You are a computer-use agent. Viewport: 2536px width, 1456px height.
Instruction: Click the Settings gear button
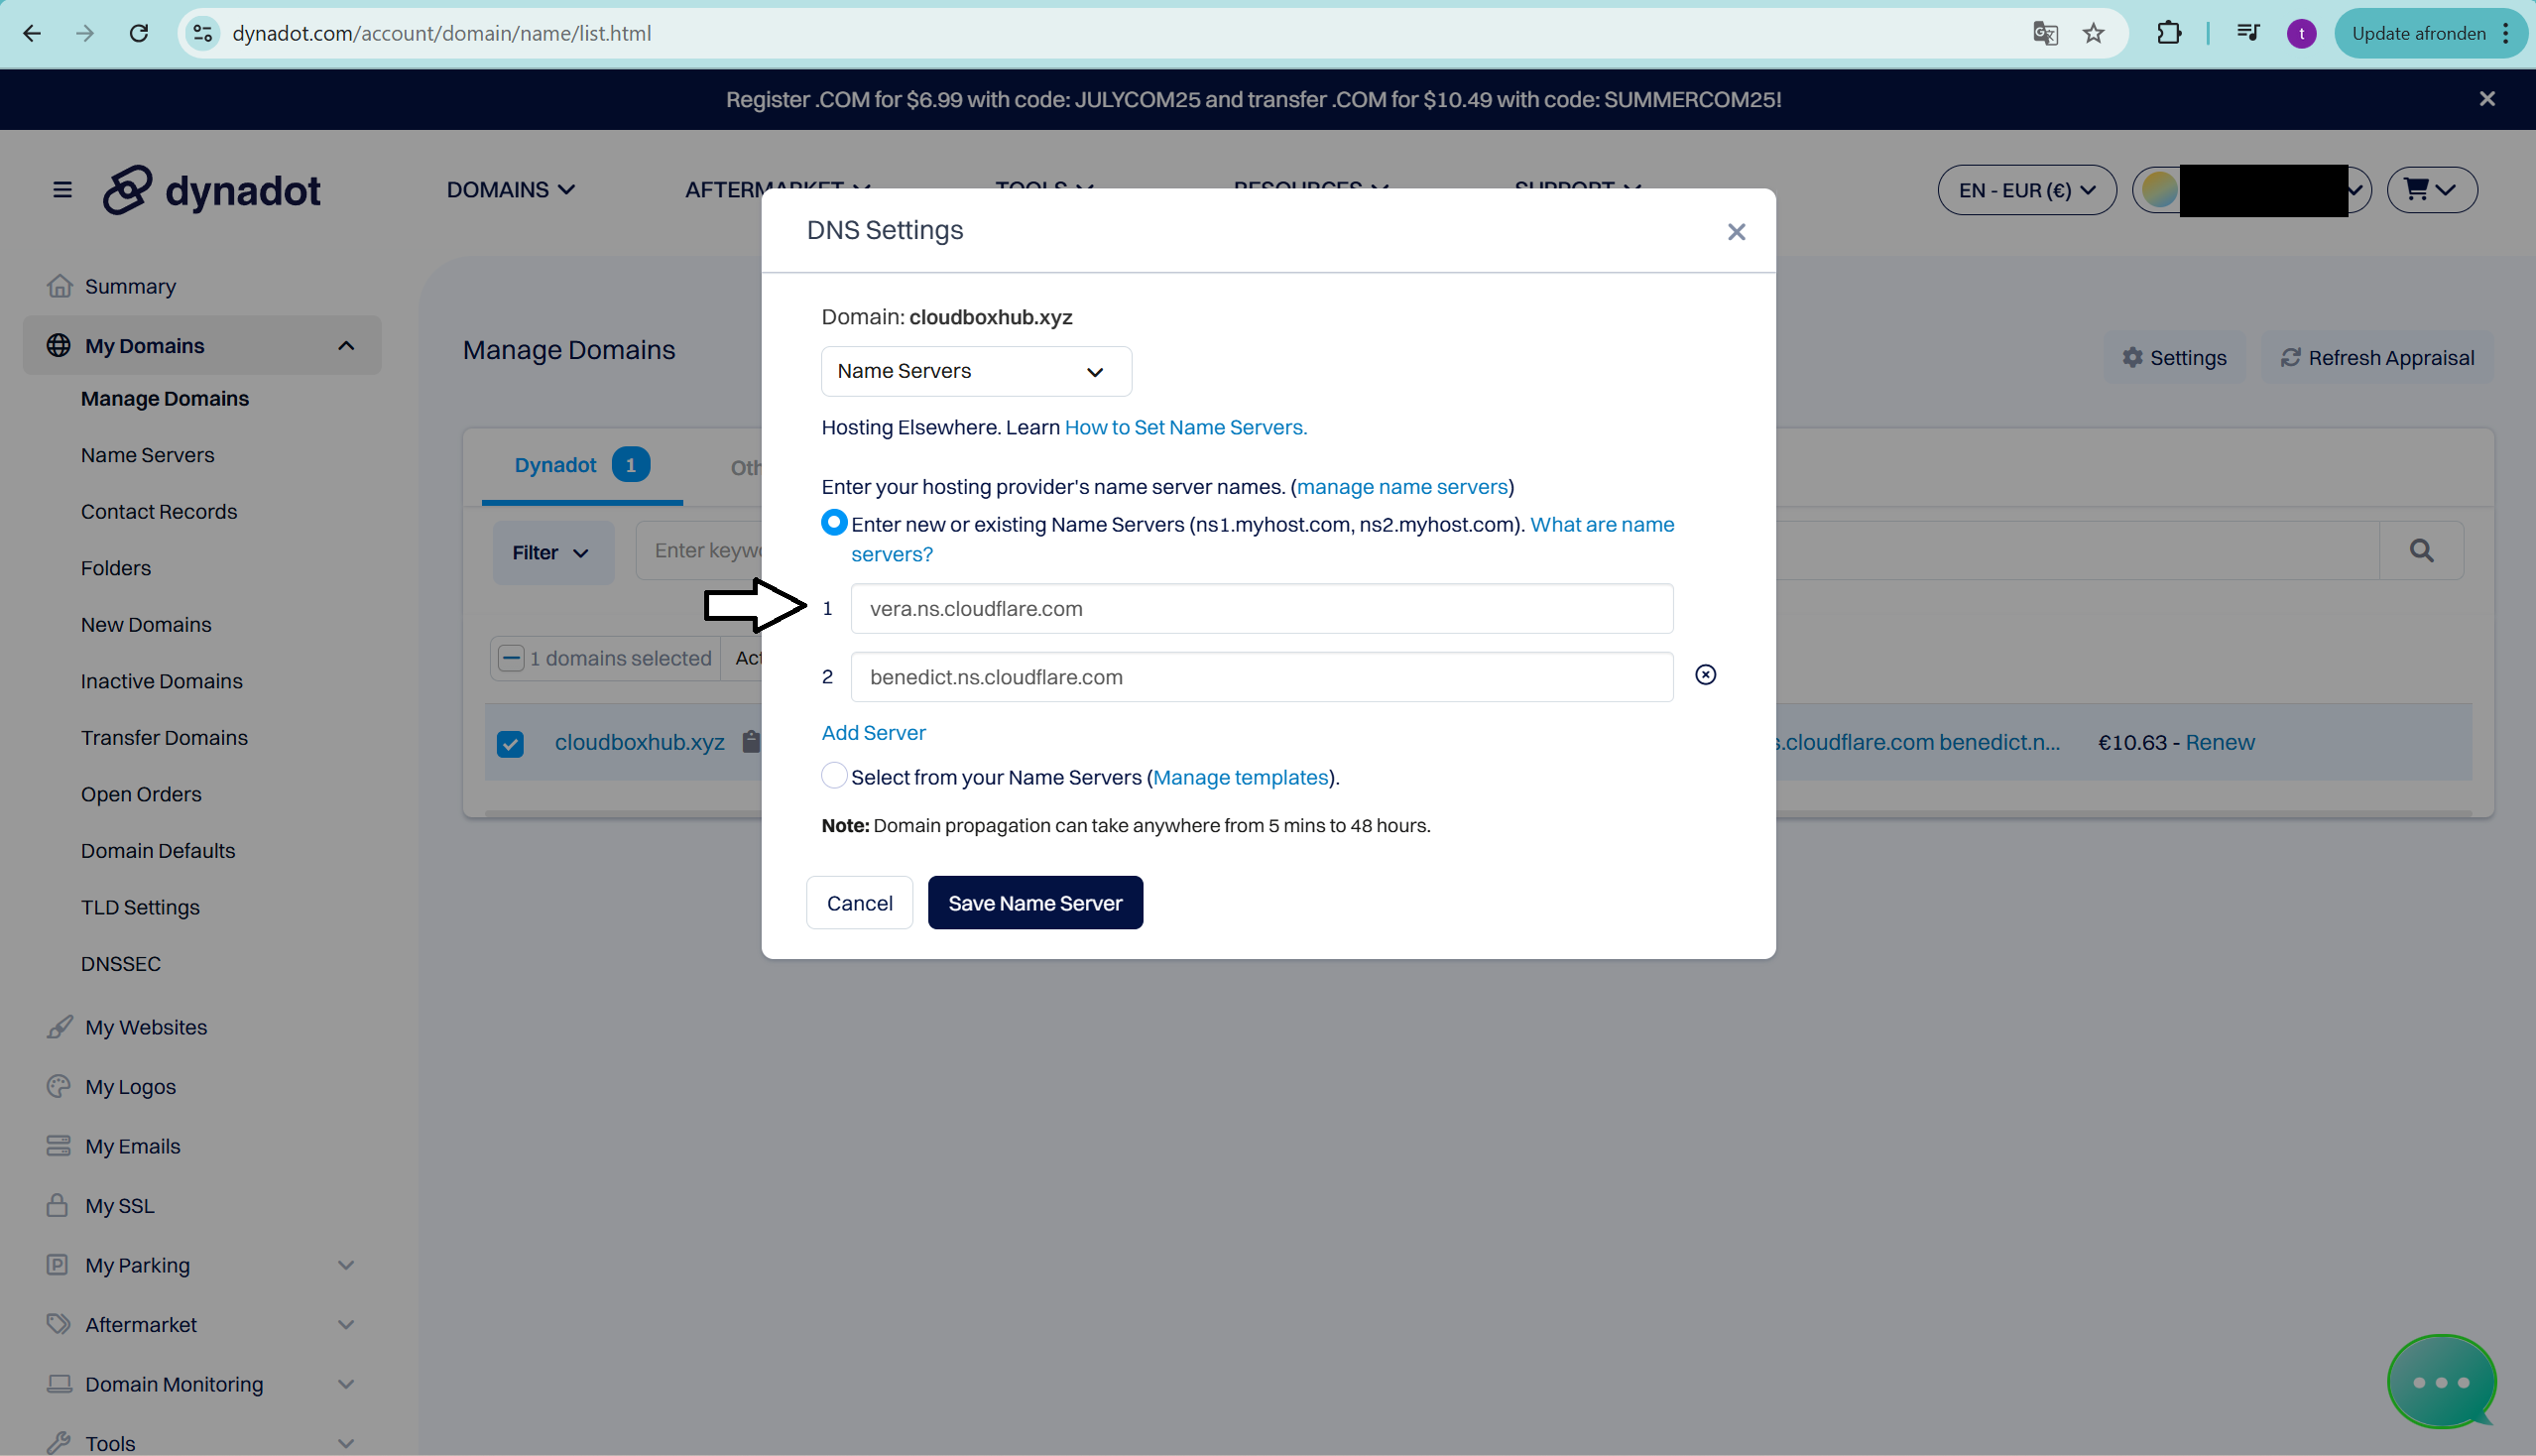click(2174, 358)
